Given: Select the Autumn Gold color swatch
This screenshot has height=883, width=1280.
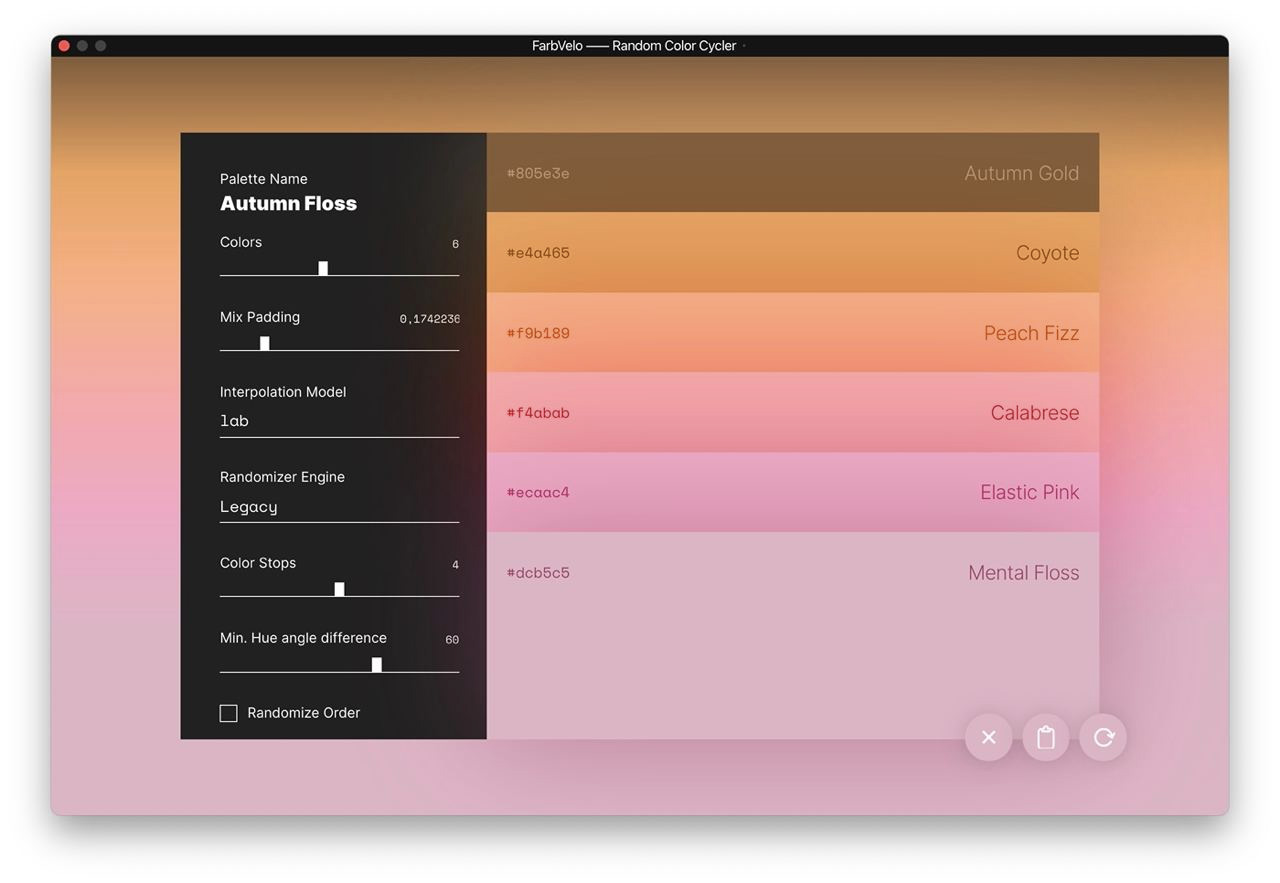Looking at the screenshot, I should [792, 172].
